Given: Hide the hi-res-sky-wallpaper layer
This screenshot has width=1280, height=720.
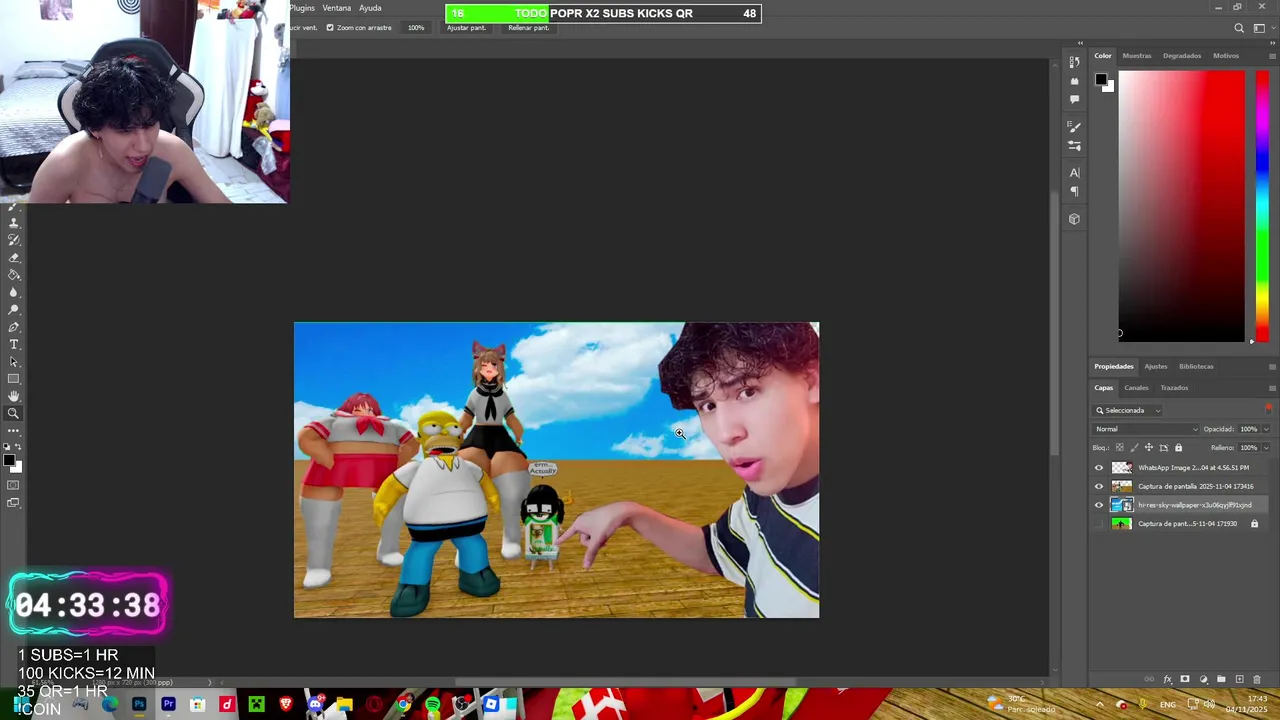Looking at the screenshot, I should pyautogui.click(x=1099, y=505).
